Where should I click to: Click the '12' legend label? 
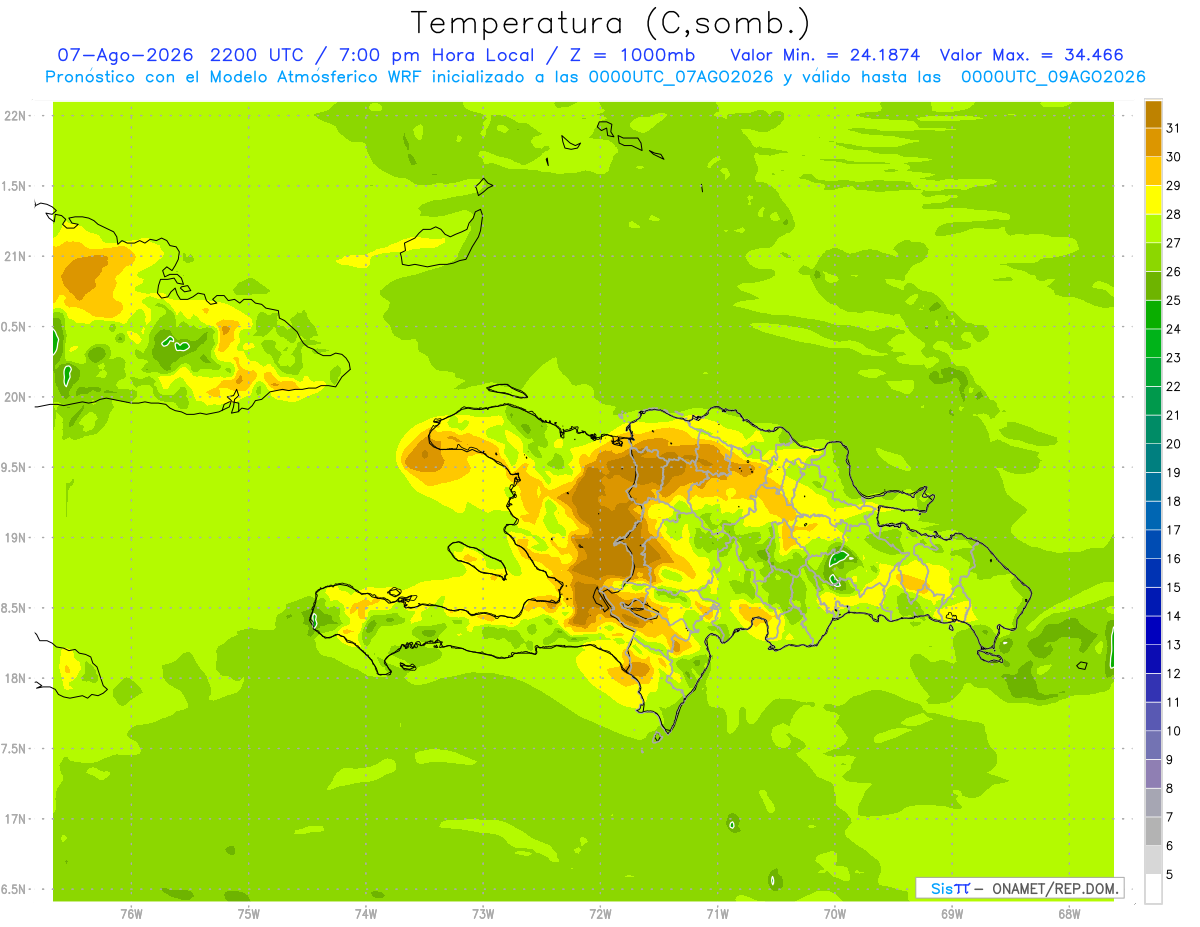point(1173,673)
